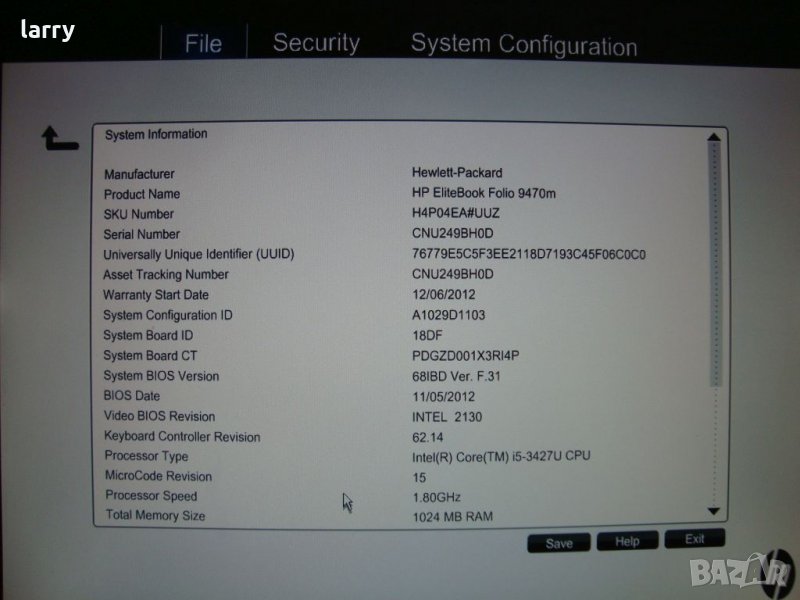800x600 pixels.
Task: Open the System Configuration tab
Action: pyautogui.click(x=523, y=45)
